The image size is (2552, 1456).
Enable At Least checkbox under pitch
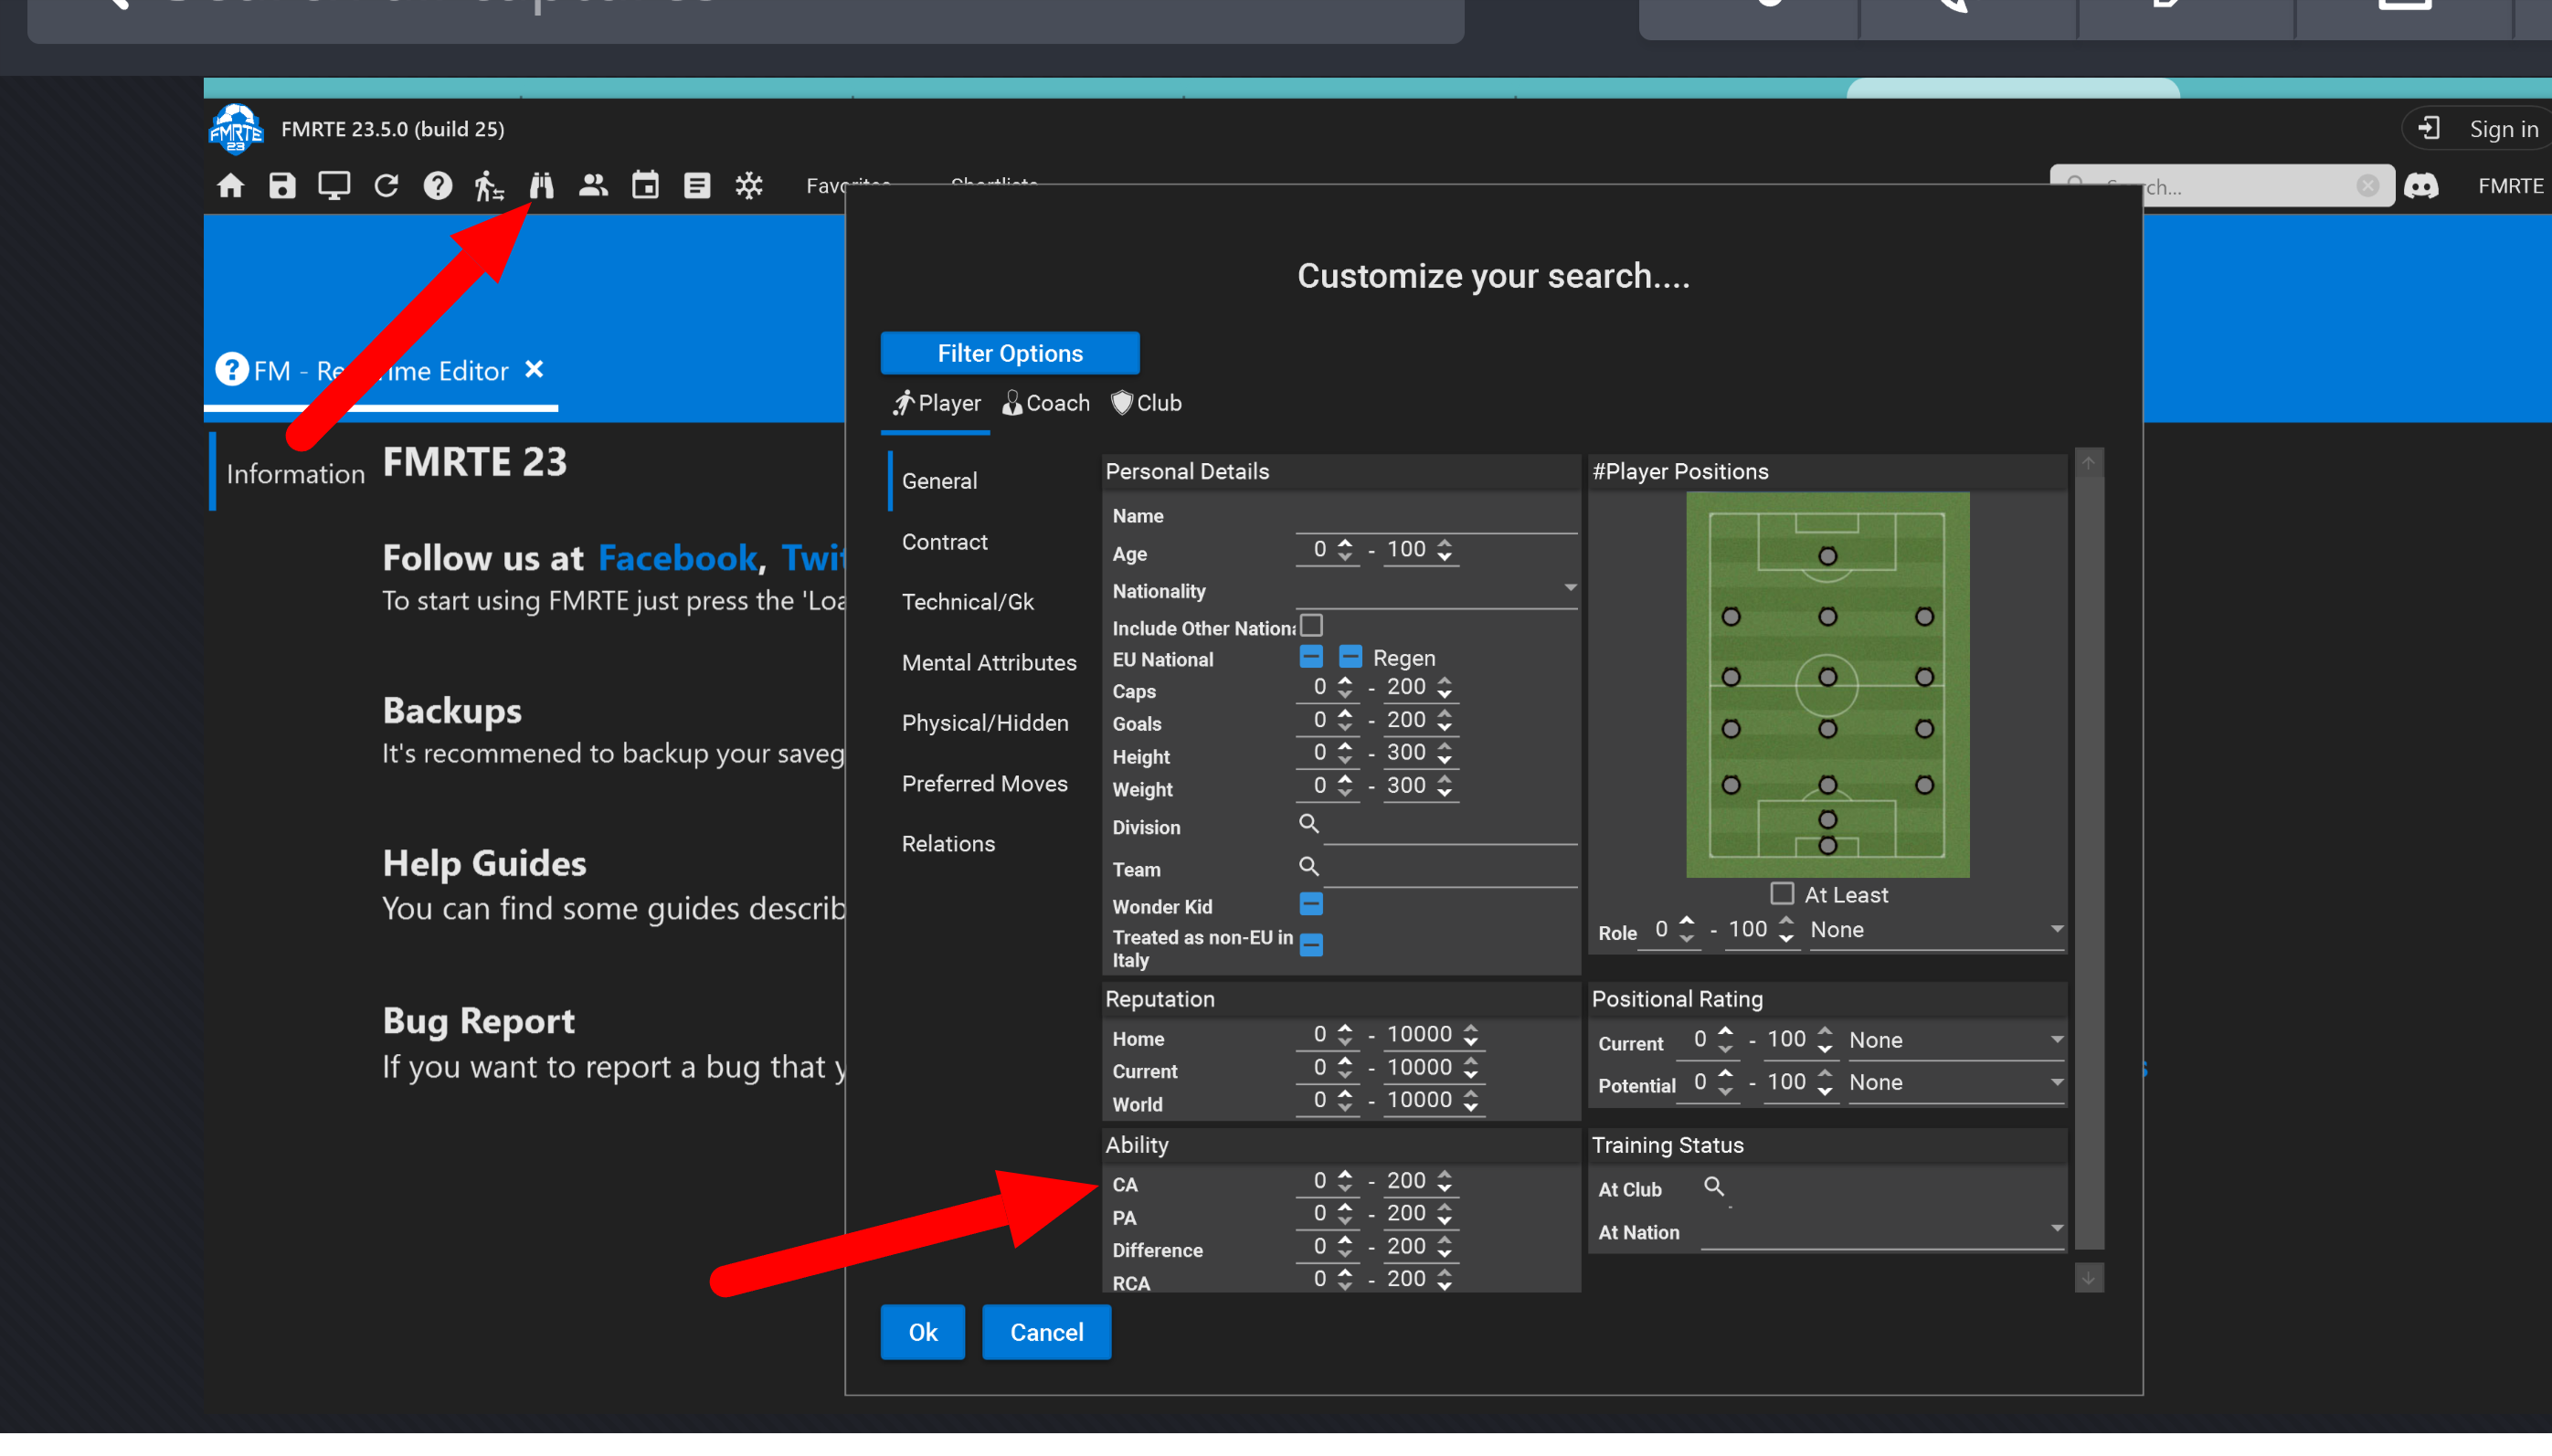pos(1782,893)
